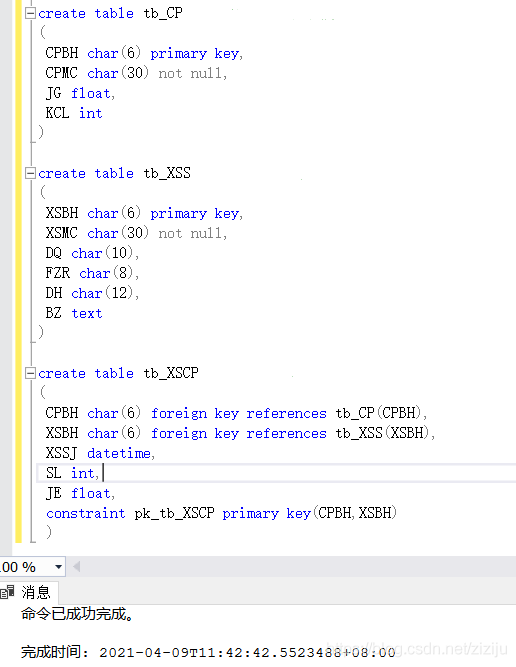
Task: Click the KCL int column definition
Action: click(x=74, y=114)
